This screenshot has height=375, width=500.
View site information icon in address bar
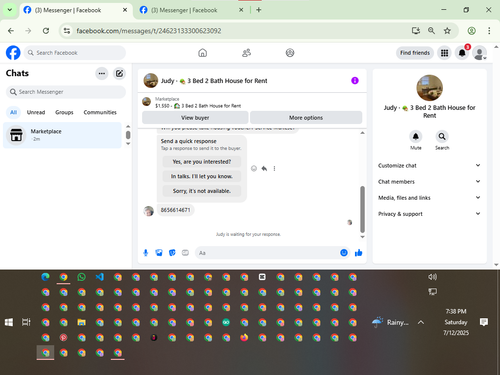click(x=67, y=31)
